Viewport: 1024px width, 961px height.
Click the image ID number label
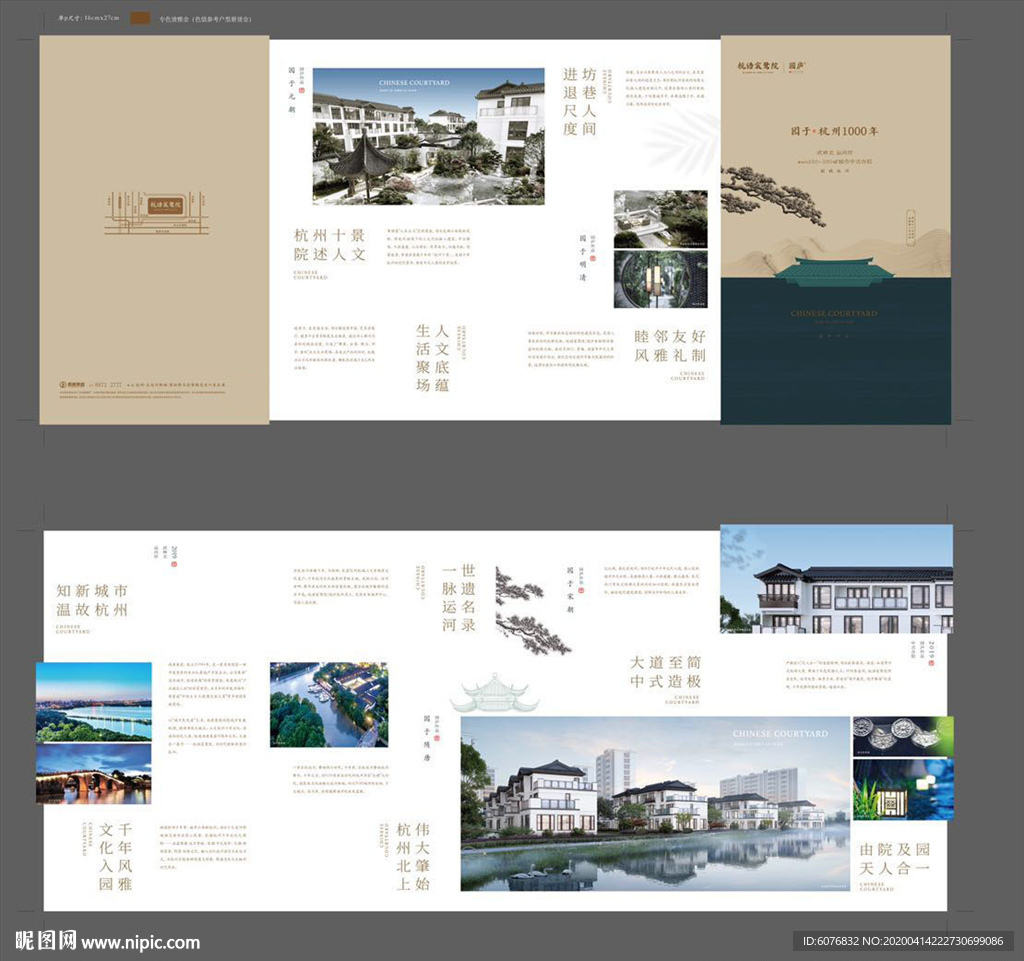click(905, 941)
